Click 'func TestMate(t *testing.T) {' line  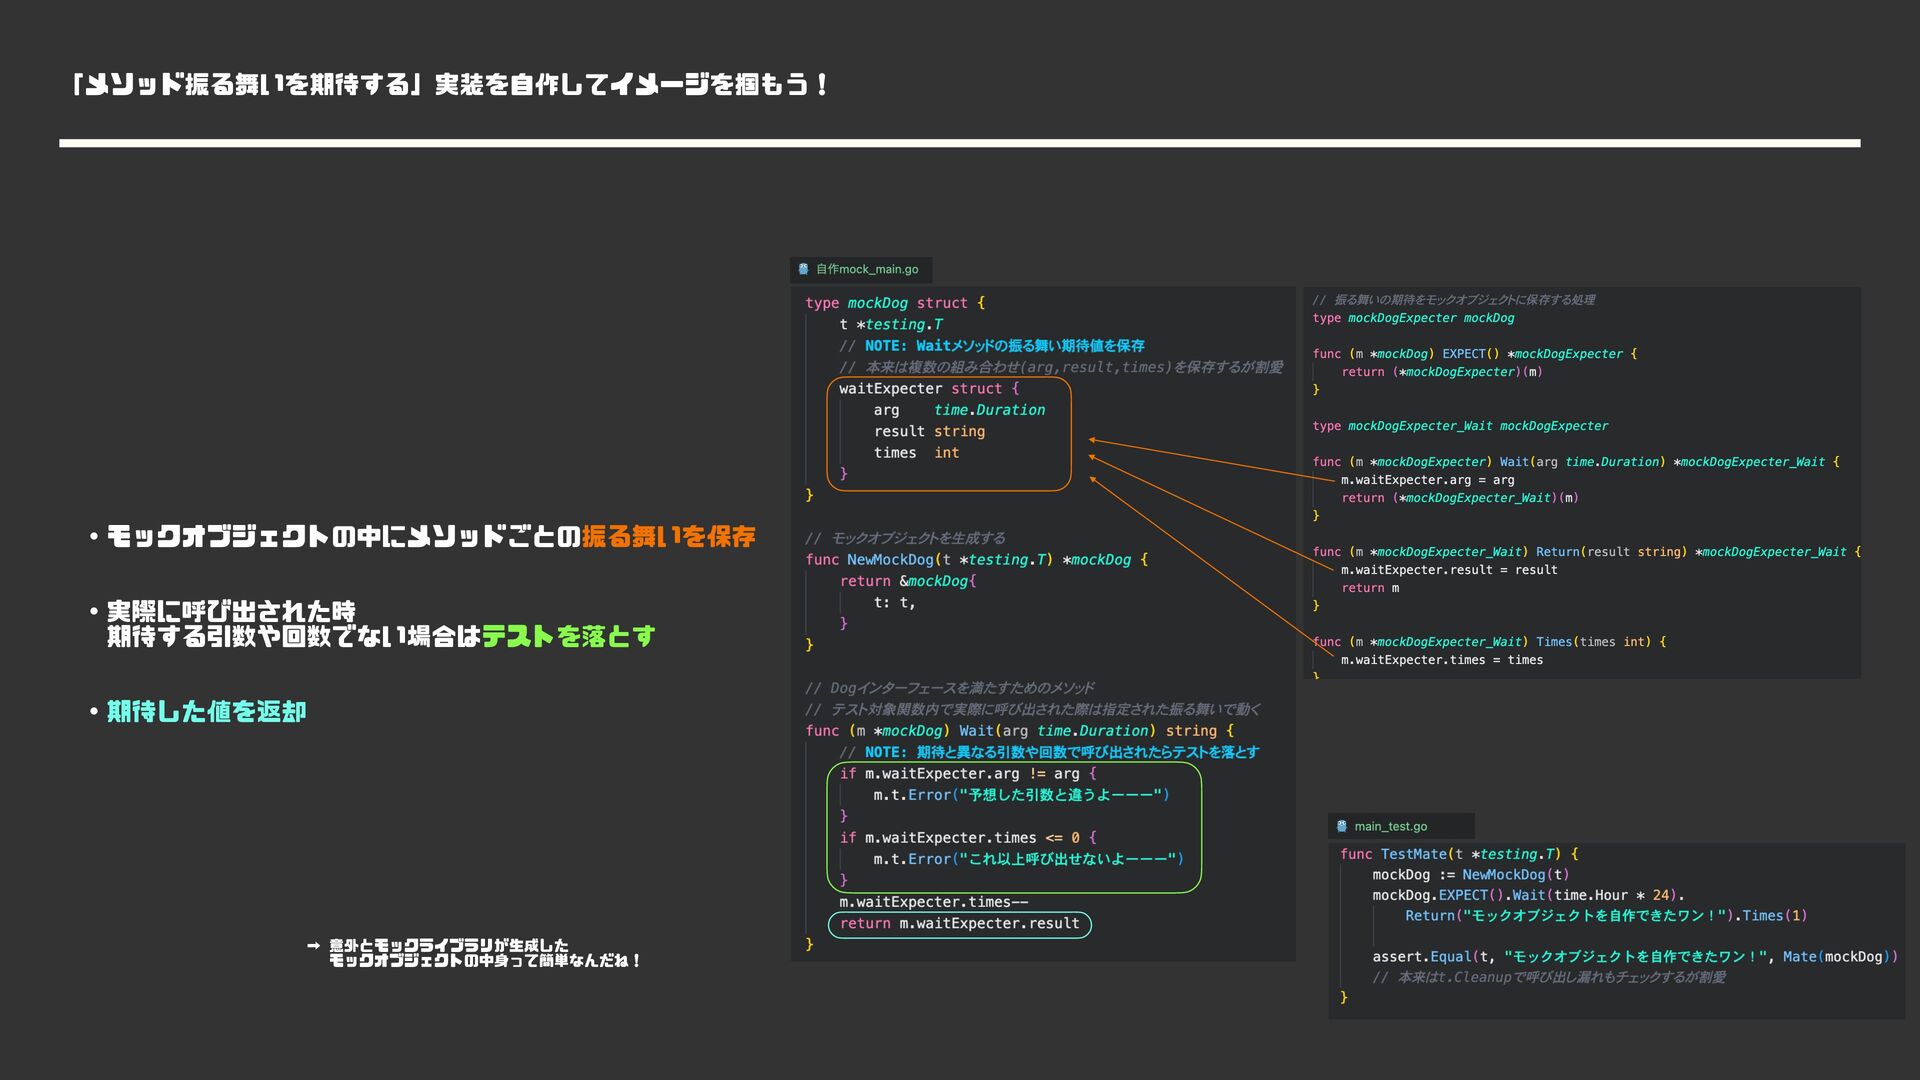pyautogui.click(x=1459, y=854)
